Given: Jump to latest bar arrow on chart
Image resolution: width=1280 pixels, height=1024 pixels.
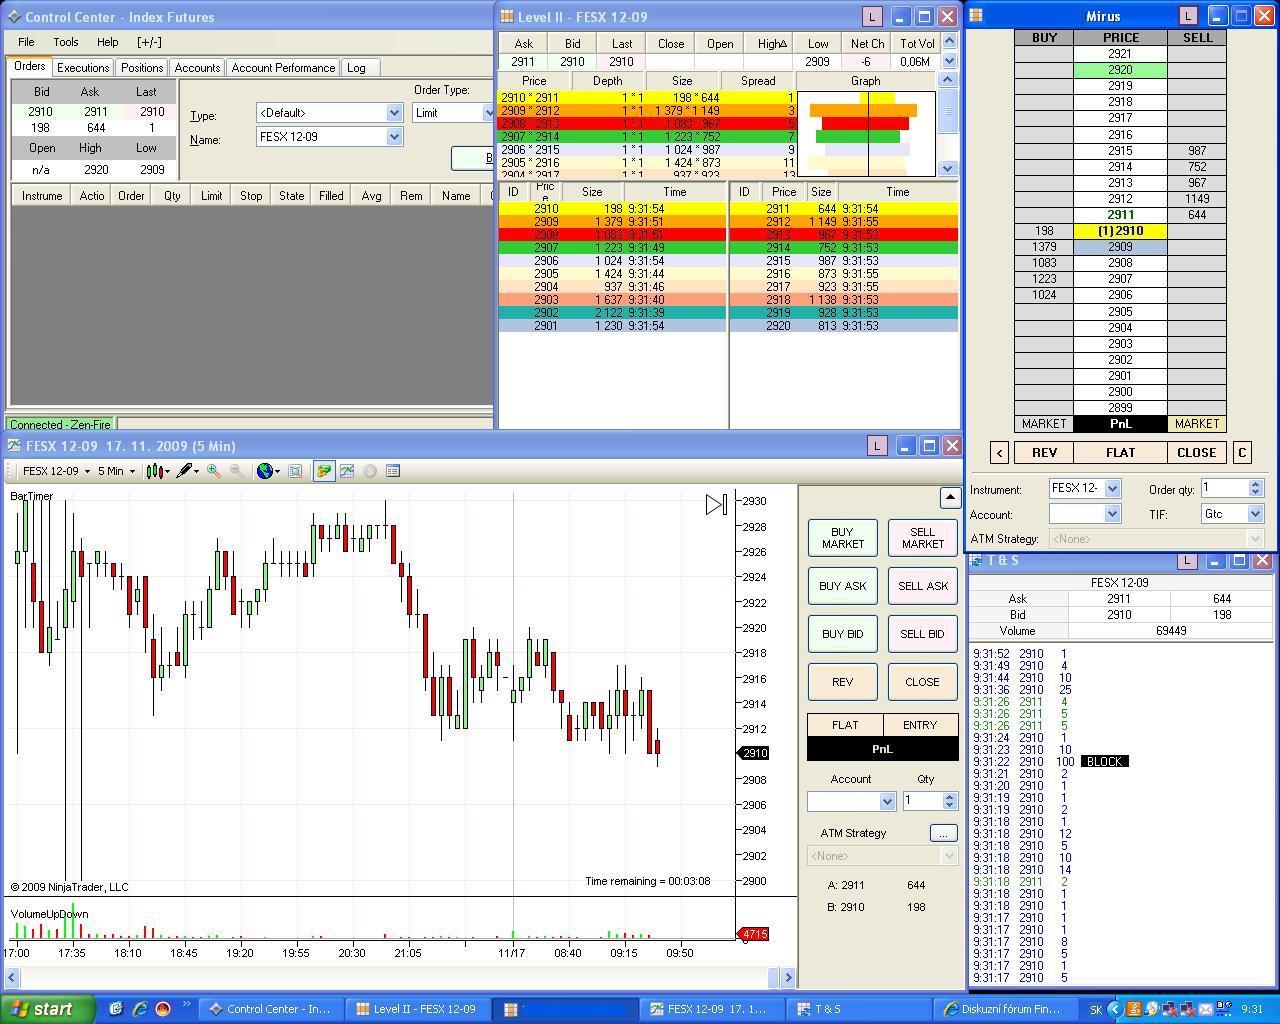Looking at the screenshot, I should tap(716, 505).
